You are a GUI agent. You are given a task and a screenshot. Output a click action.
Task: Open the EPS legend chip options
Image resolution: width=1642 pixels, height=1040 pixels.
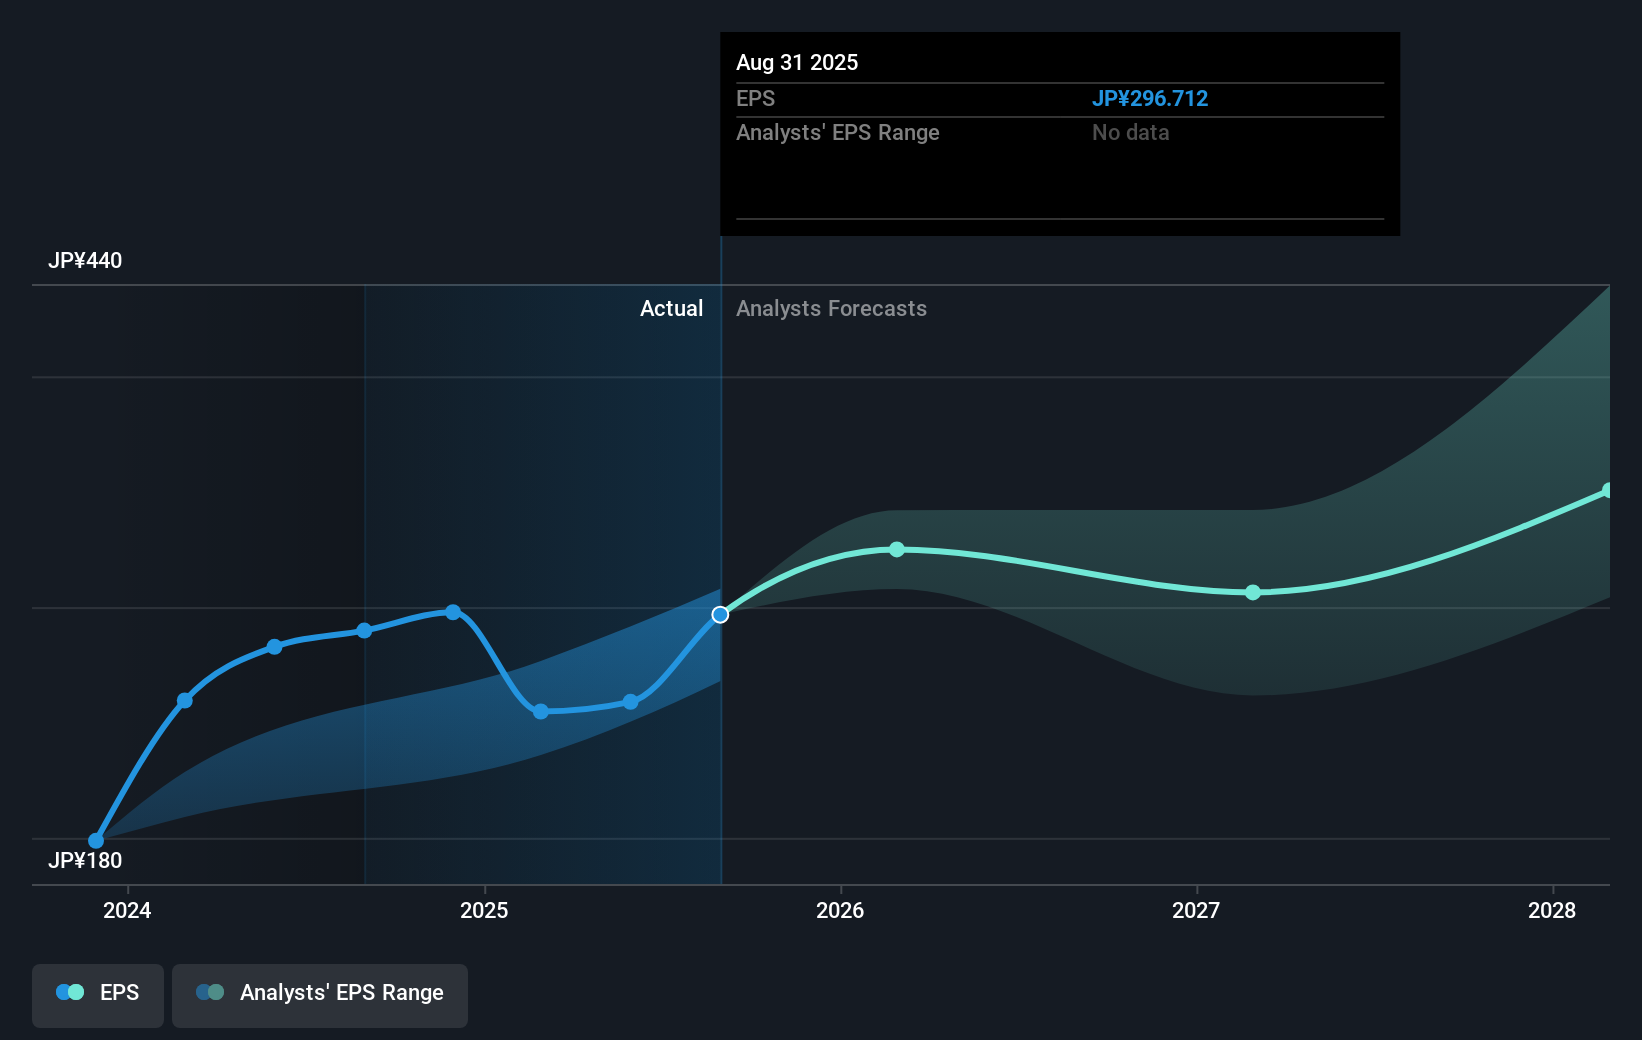click(97, 995)
